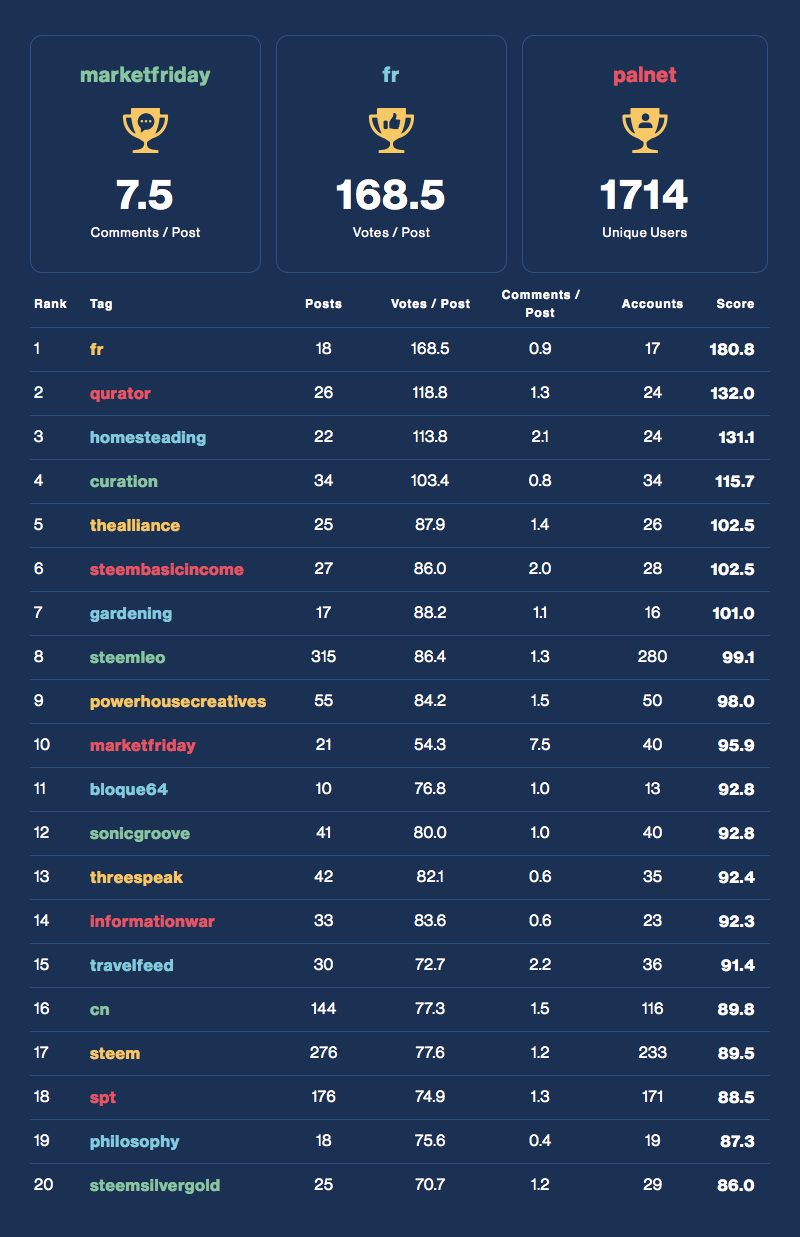Image resolution: width=800 pixels, height=1237 pixels.
Task: Open the philosophy tag
Action: pyautogui.click(x=135, y=1141)
